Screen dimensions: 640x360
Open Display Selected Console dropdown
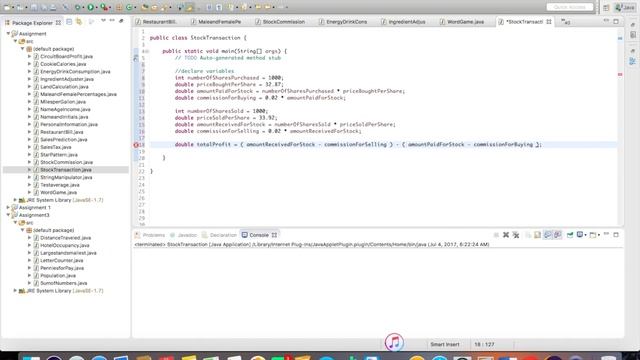tap(585, 235)
